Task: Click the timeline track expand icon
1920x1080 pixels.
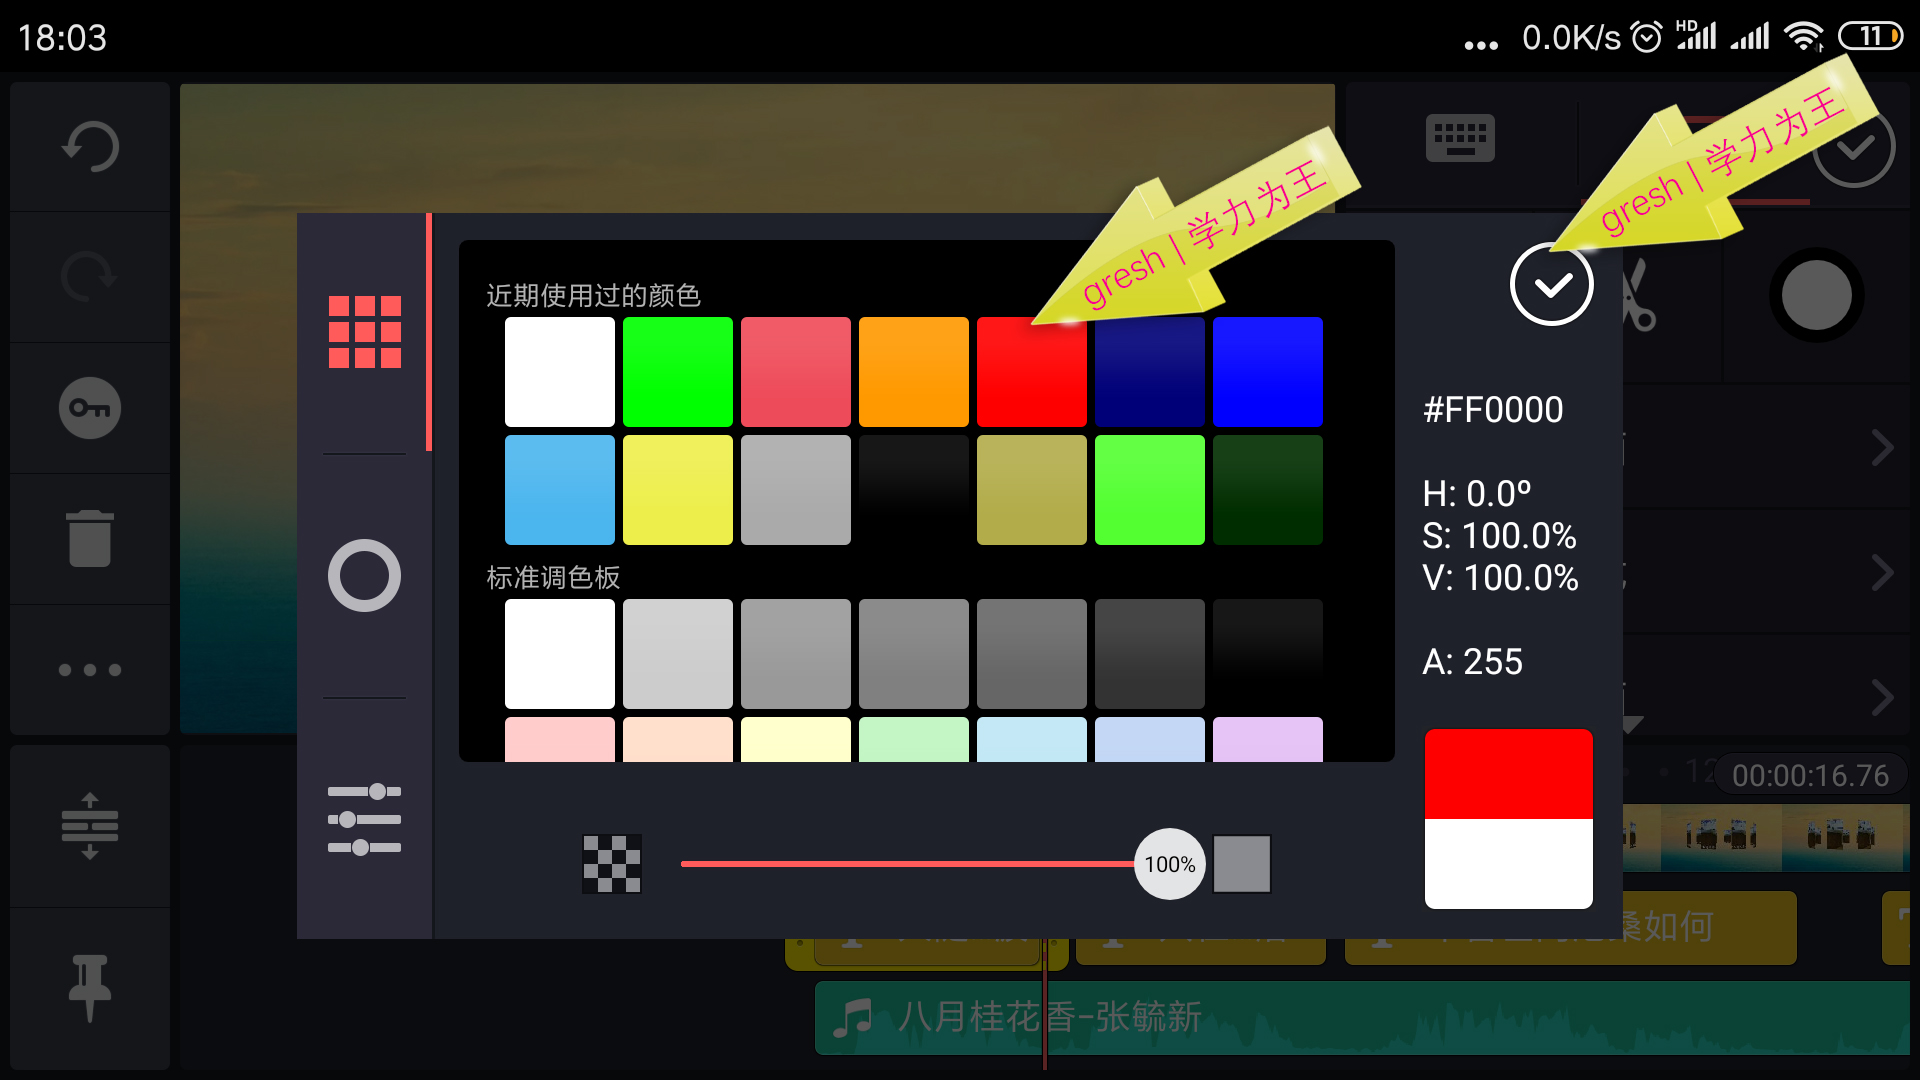Action: (x=90, y=826)
